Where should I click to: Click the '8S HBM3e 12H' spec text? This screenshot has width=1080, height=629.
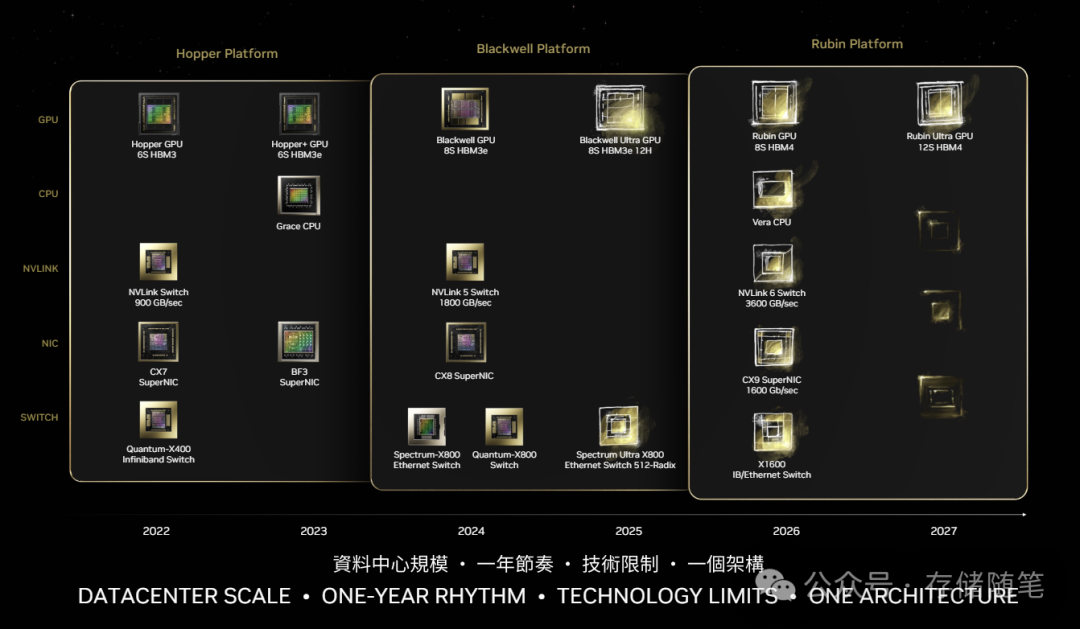point(620,151)
